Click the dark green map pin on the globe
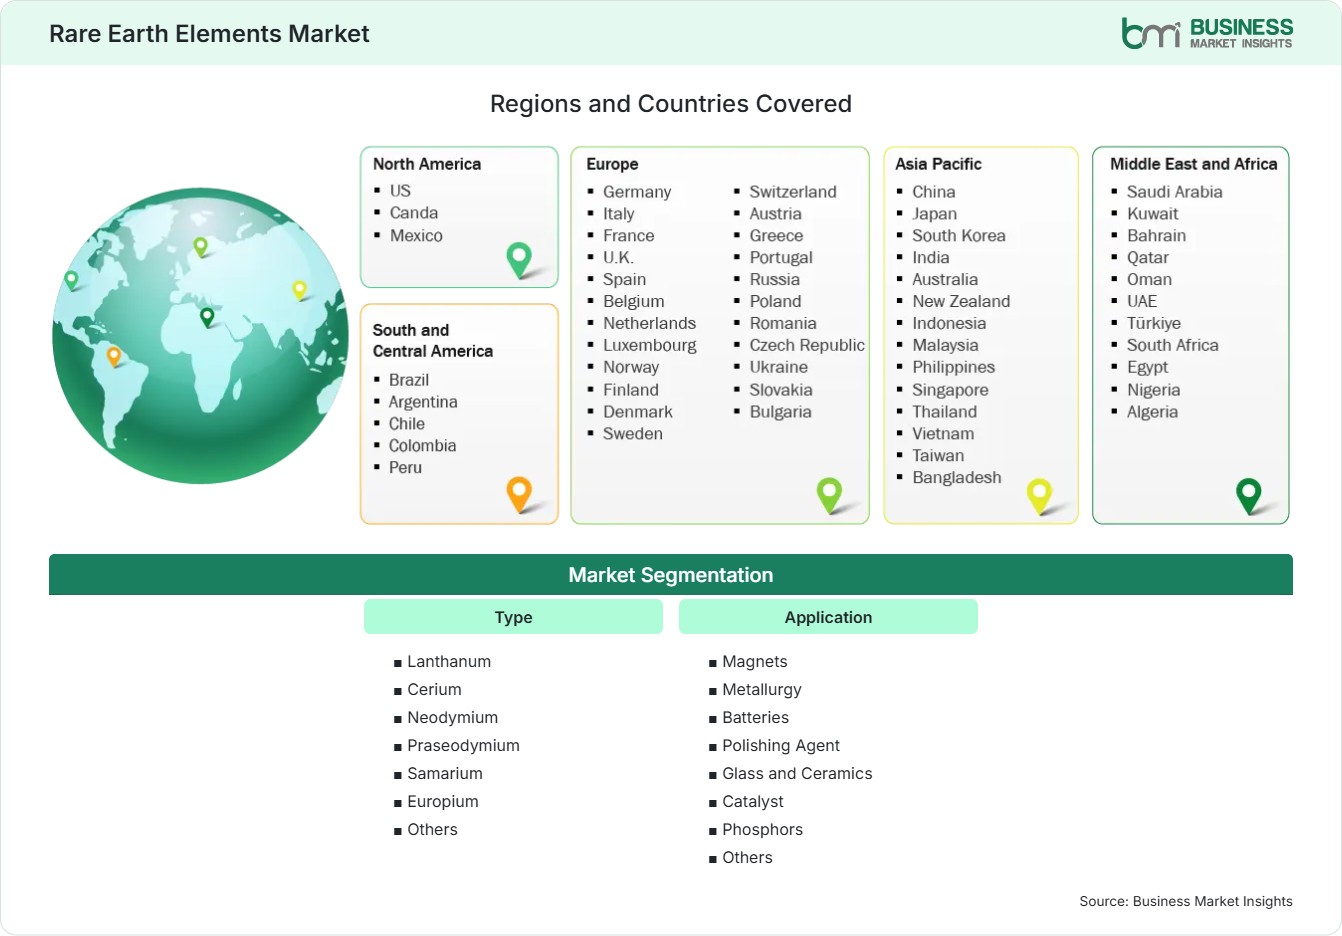 (x=207, y=317)
